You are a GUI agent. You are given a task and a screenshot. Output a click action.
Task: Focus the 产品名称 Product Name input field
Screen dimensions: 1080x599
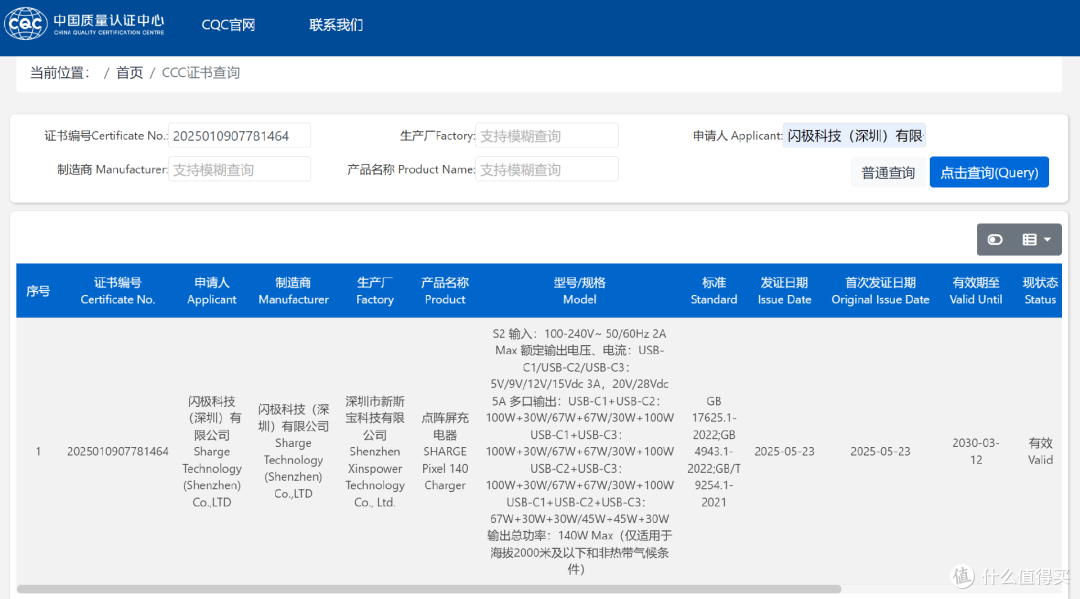547,169
